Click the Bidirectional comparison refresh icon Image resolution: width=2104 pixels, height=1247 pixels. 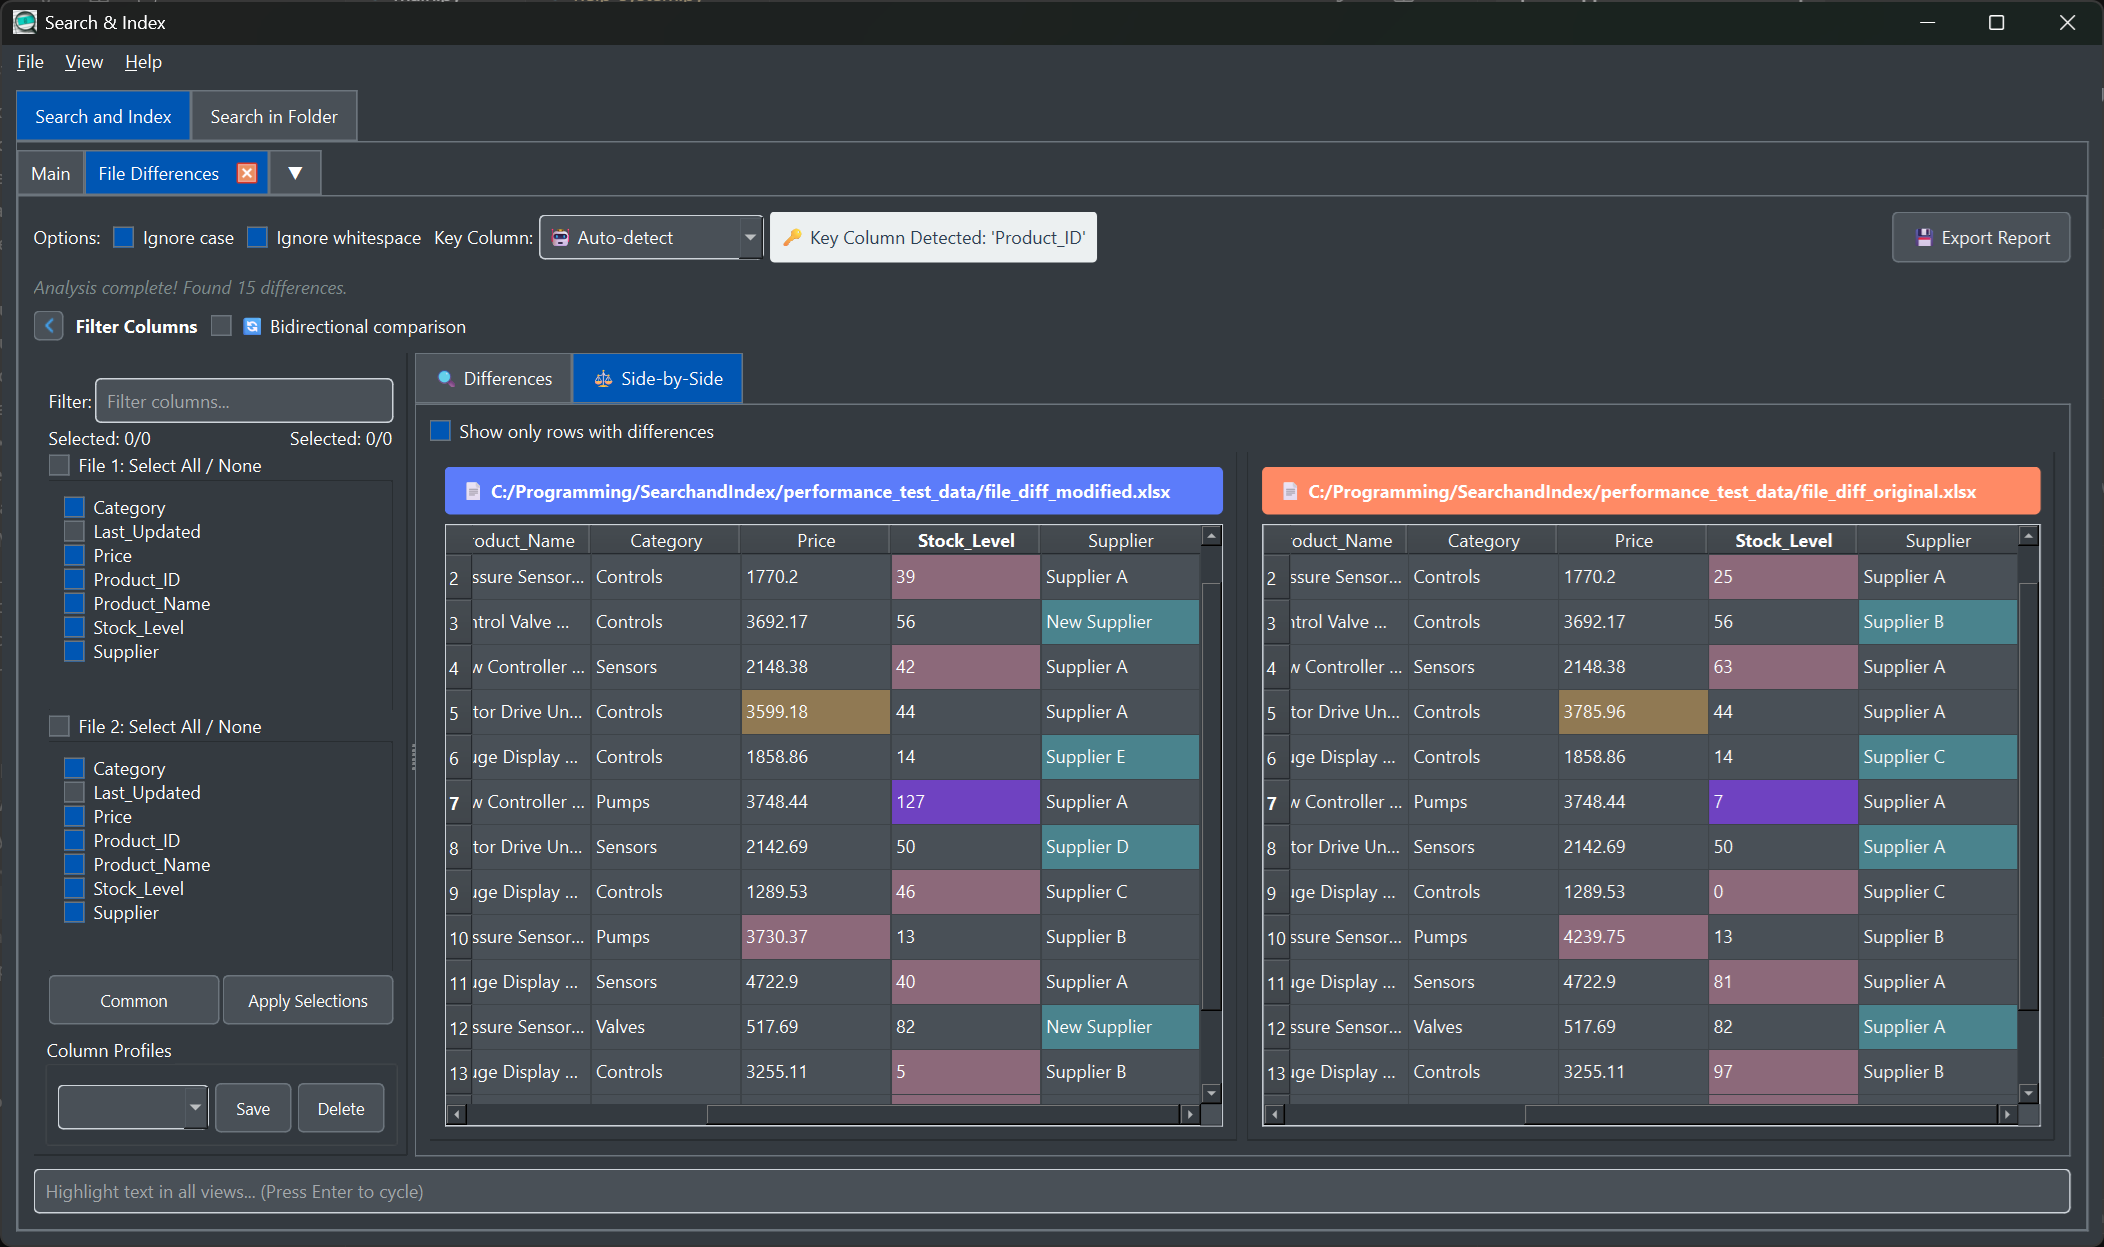coord(252,326)
